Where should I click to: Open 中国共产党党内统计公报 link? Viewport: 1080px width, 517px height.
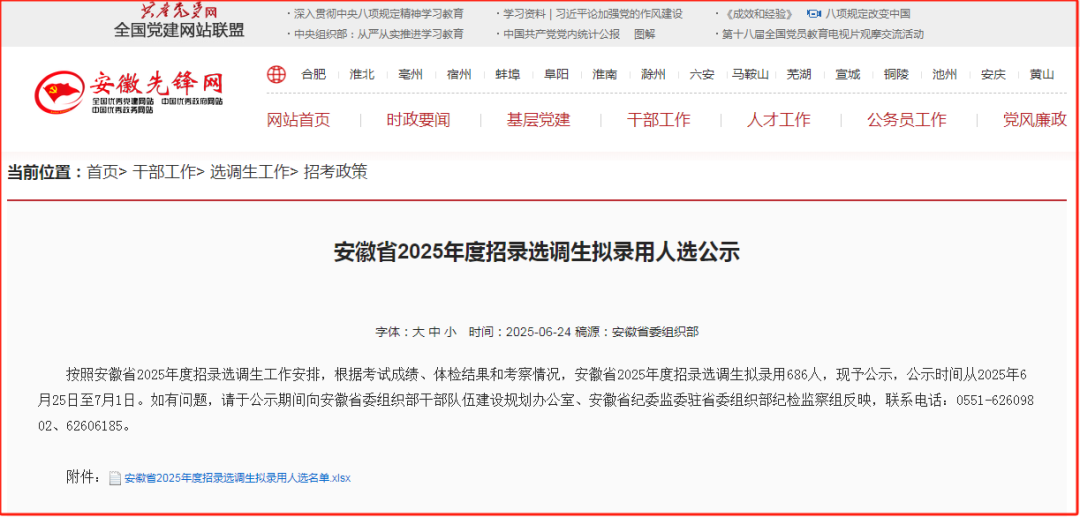pos(561,34)
